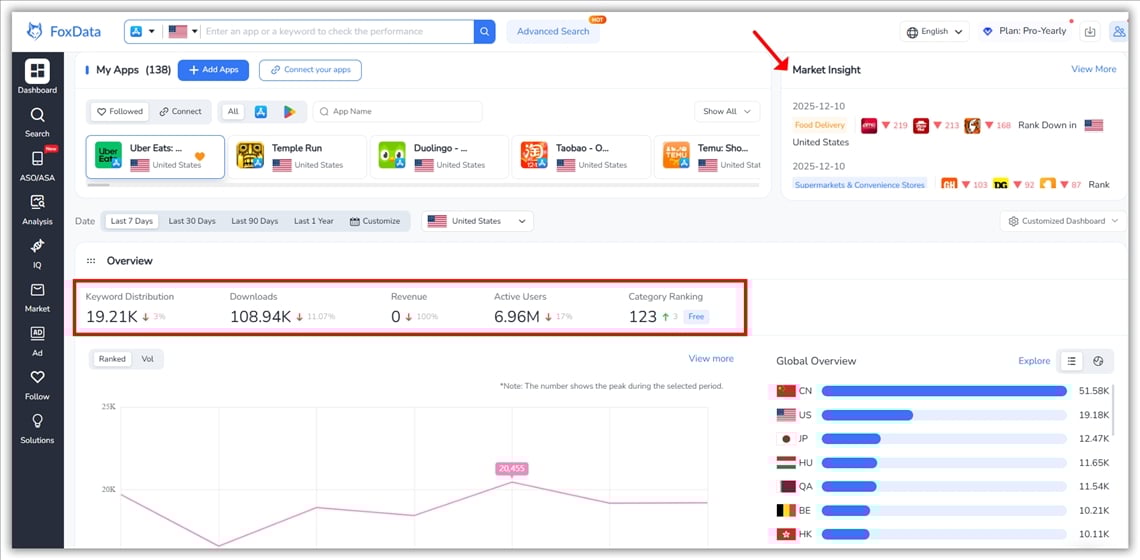The height and width of the screenshot is (560, 1140).
Task: Toggle the Followed apps filter
Action: click(x=120, y=112)
